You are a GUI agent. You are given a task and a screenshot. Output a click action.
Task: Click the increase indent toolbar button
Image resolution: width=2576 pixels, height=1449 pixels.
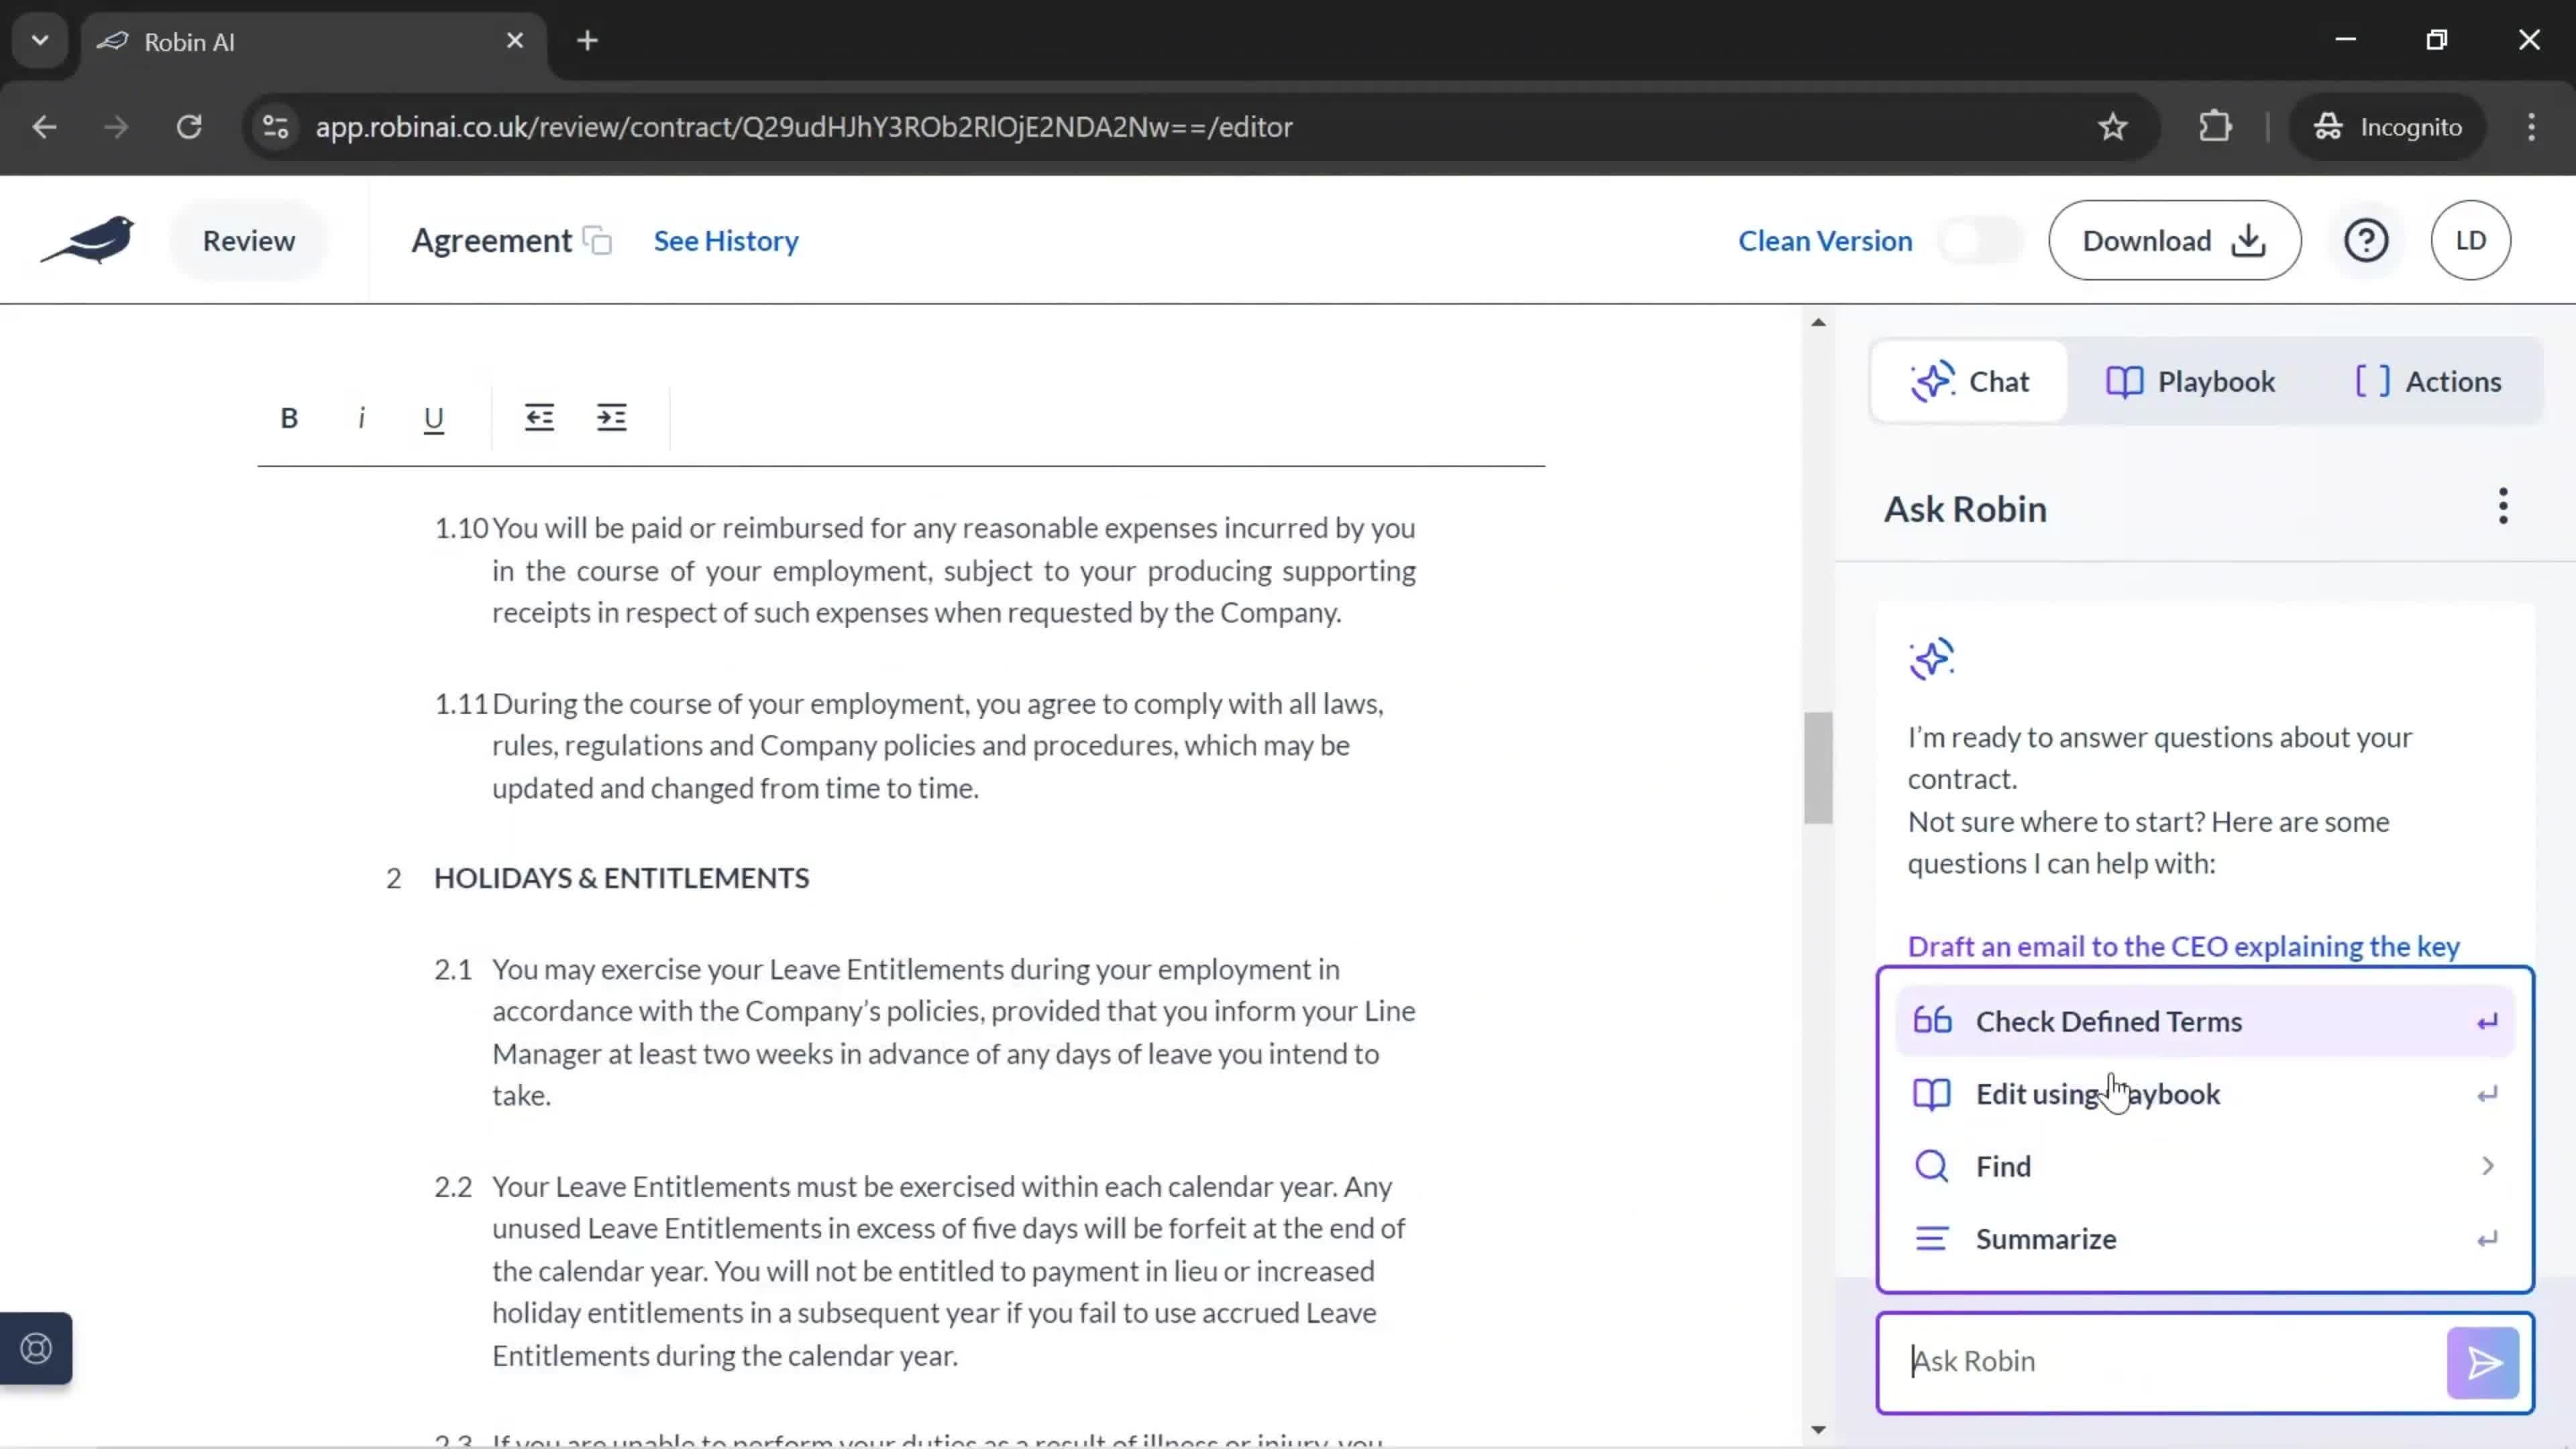pyautogui.click(x=612, y=417)
